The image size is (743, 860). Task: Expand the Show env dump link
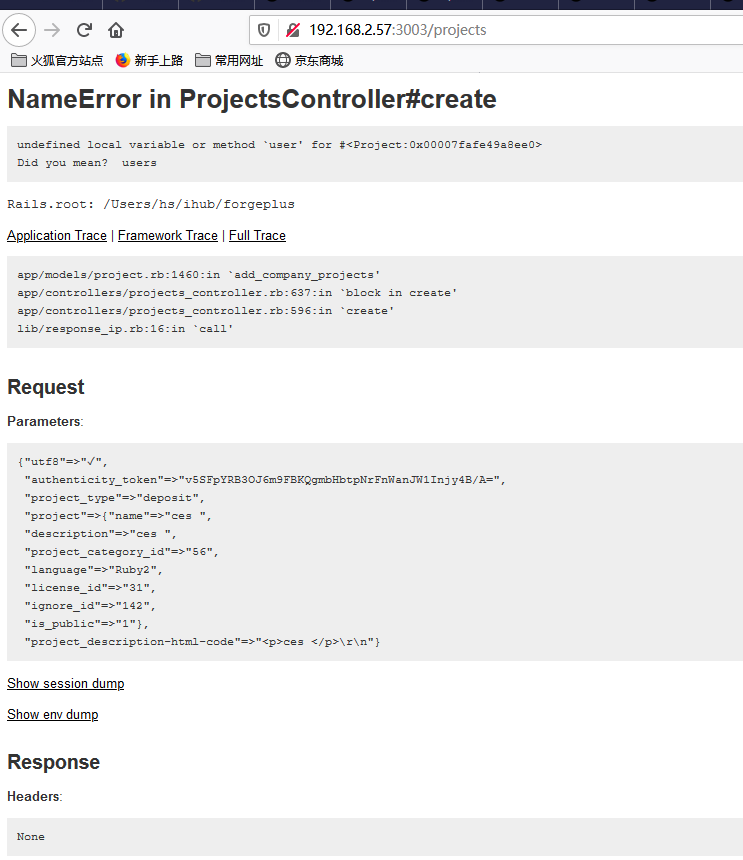(x=53, y=715)
